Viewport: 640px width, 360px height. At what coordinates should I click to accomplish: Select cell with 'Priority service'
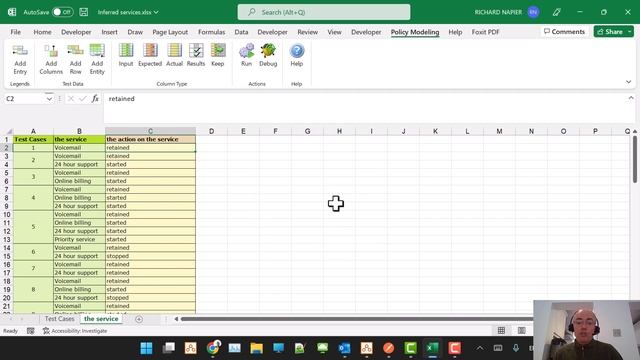point(79,240)
